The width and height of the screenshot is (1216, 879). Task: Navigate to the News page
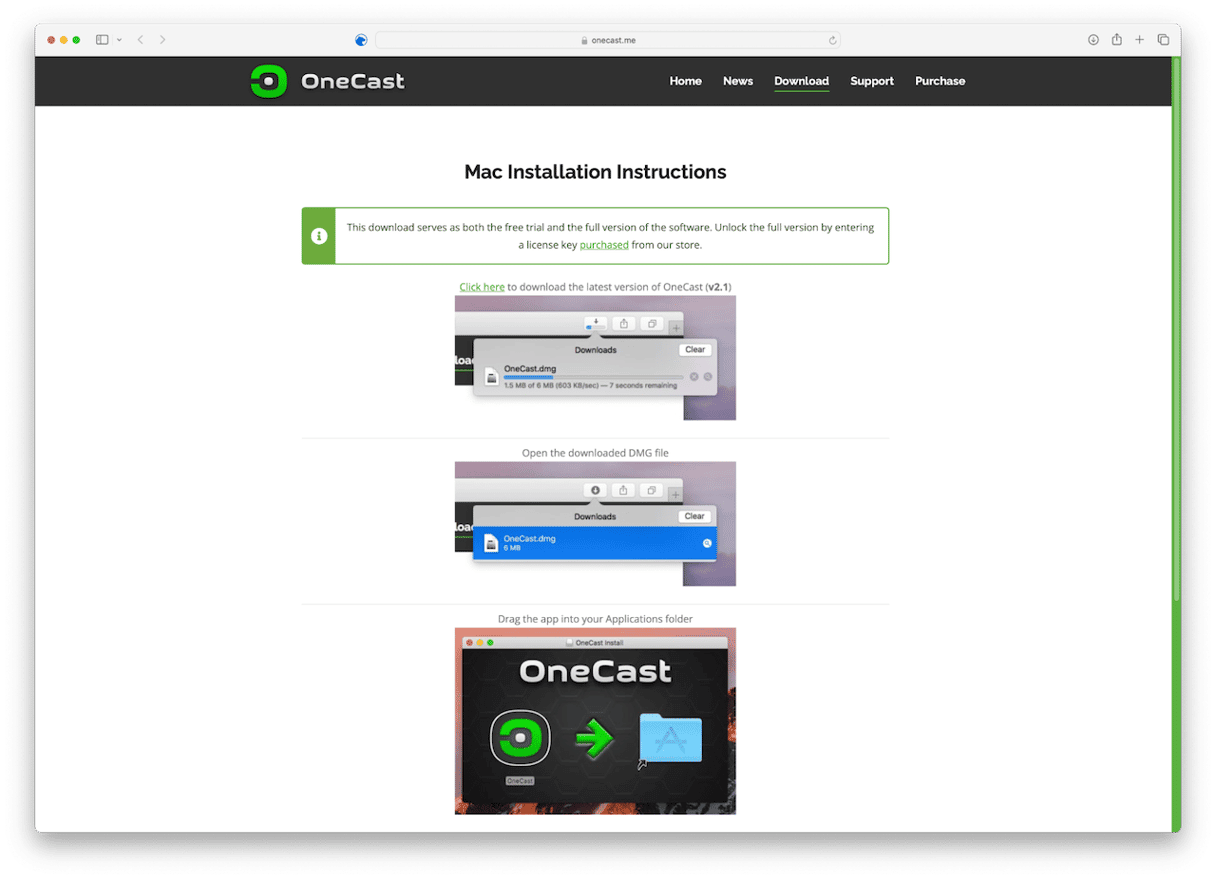[x=738, y=81]
